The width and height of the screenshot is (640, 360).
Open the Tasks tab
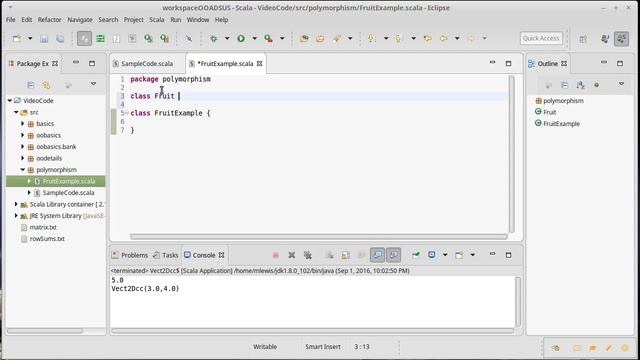(170, 255)
